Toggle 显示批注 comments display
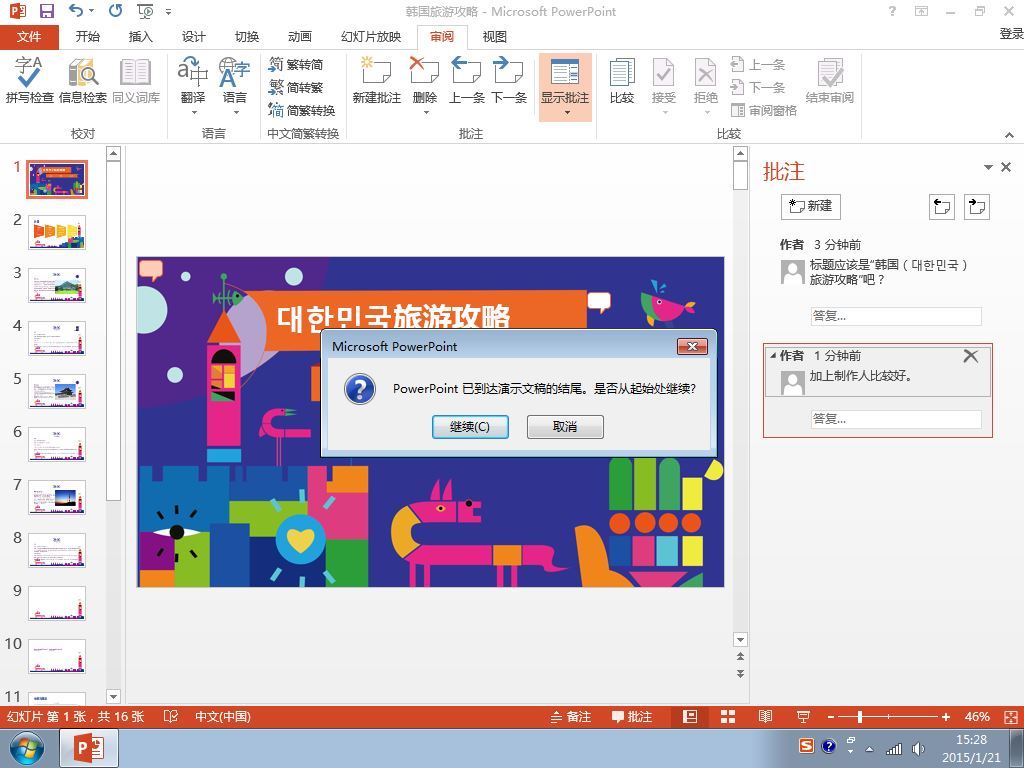 click(565, 87)
